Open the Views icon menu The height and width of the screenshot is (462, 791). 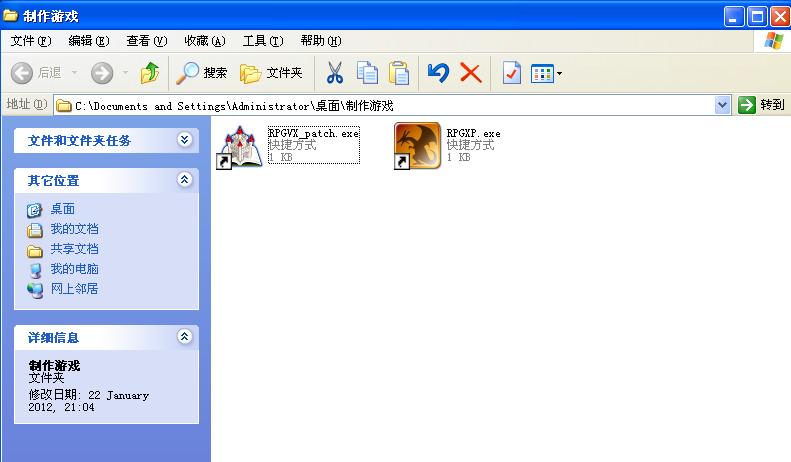coord(542,74)
